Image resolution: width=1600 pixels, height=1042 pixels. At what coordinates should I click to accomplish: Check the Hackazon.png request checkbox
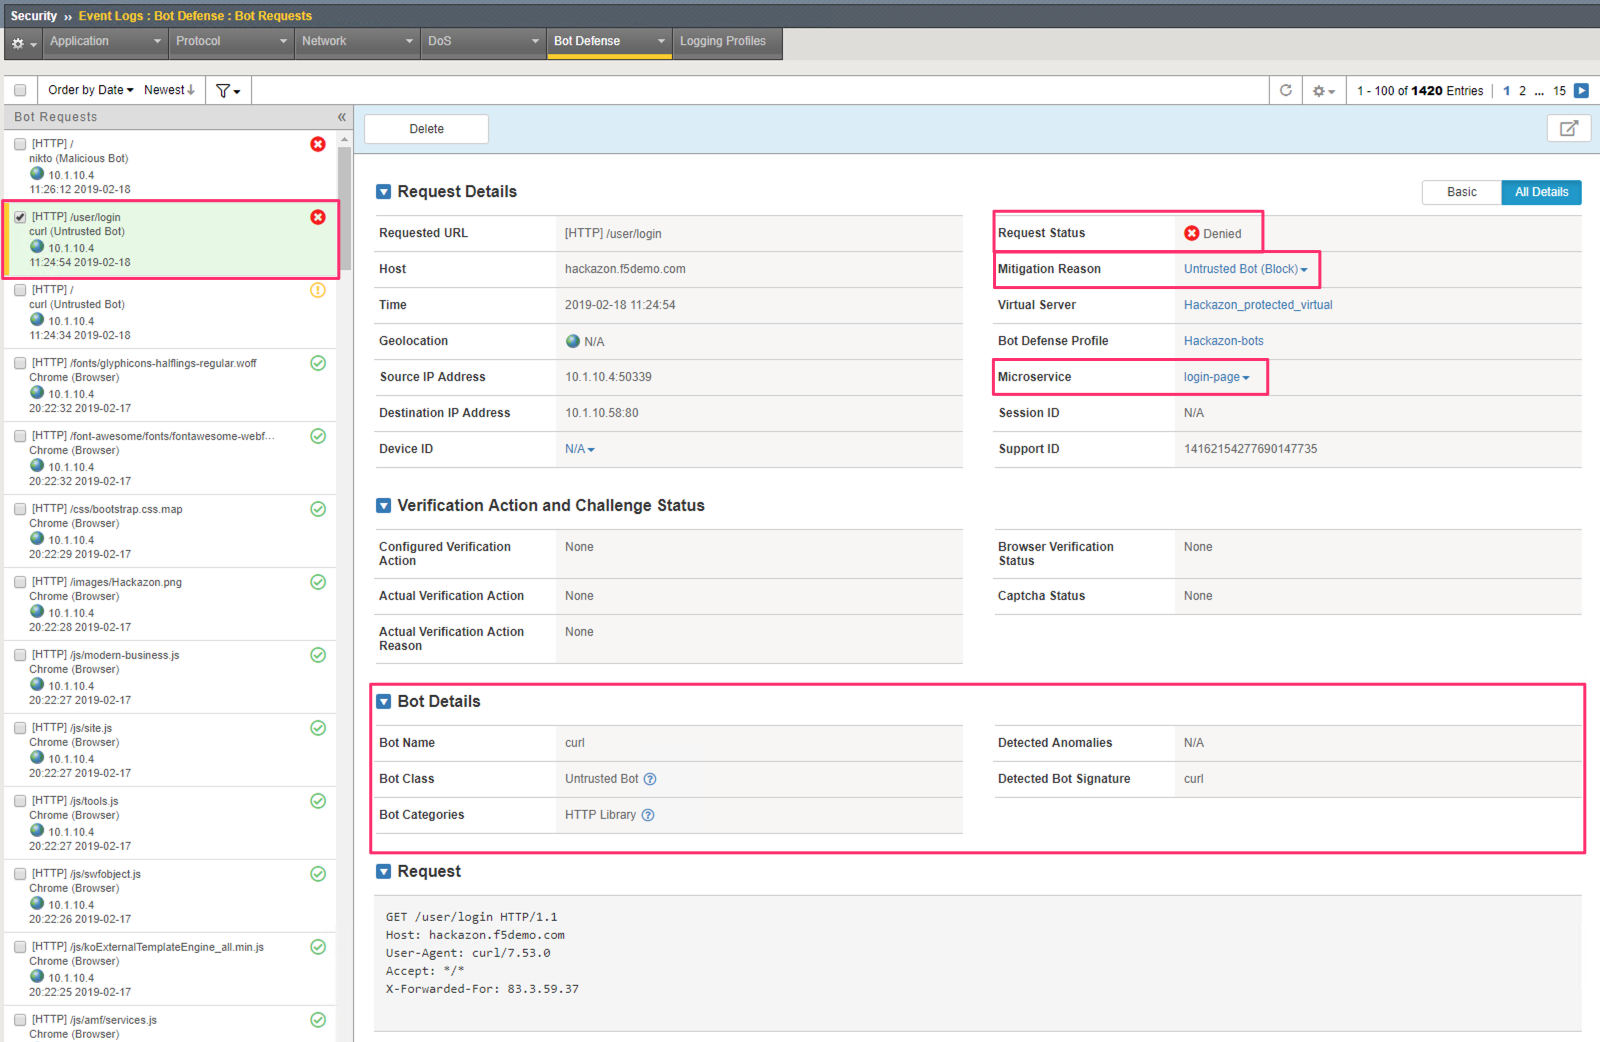(x=20, y=582)
